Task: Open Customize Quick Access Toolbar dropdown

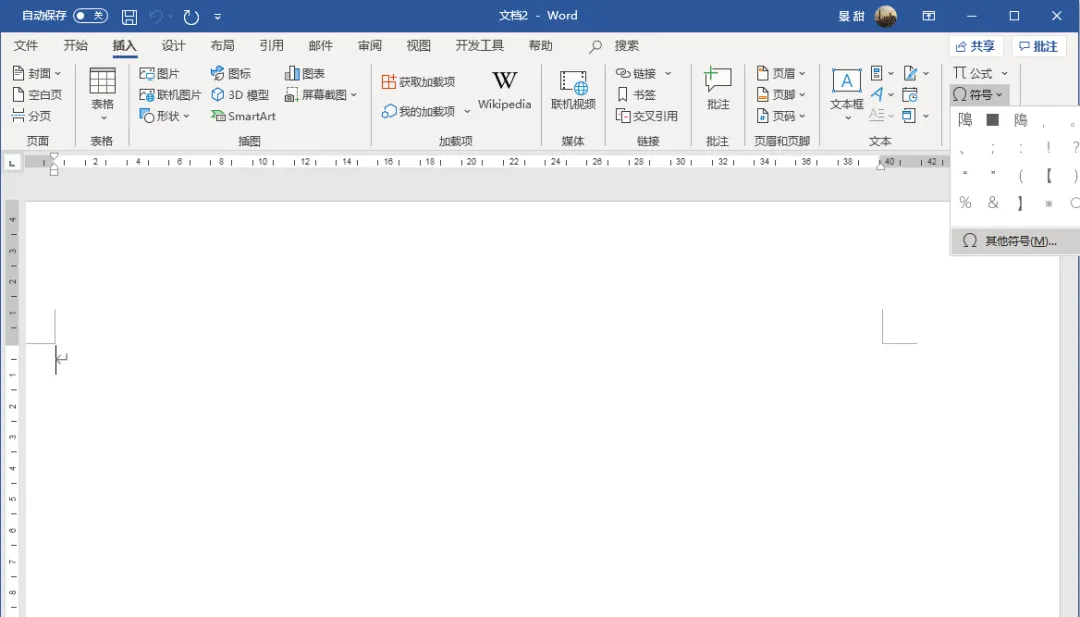Action: coord(218,17)
